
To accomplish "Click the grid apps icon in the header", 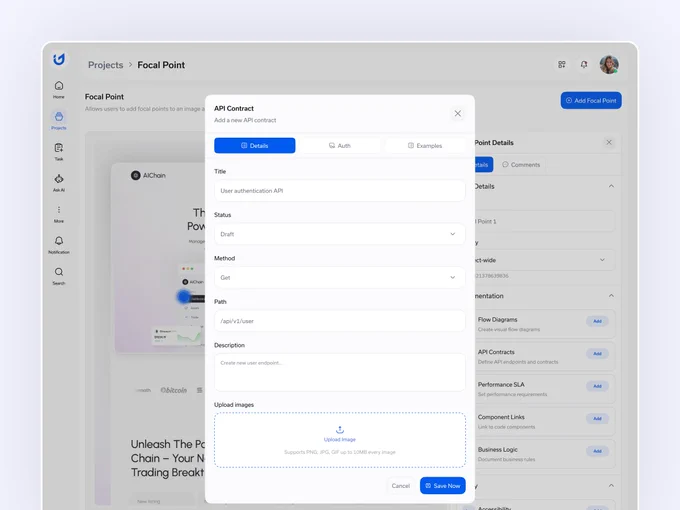I will tap(562, 65).
